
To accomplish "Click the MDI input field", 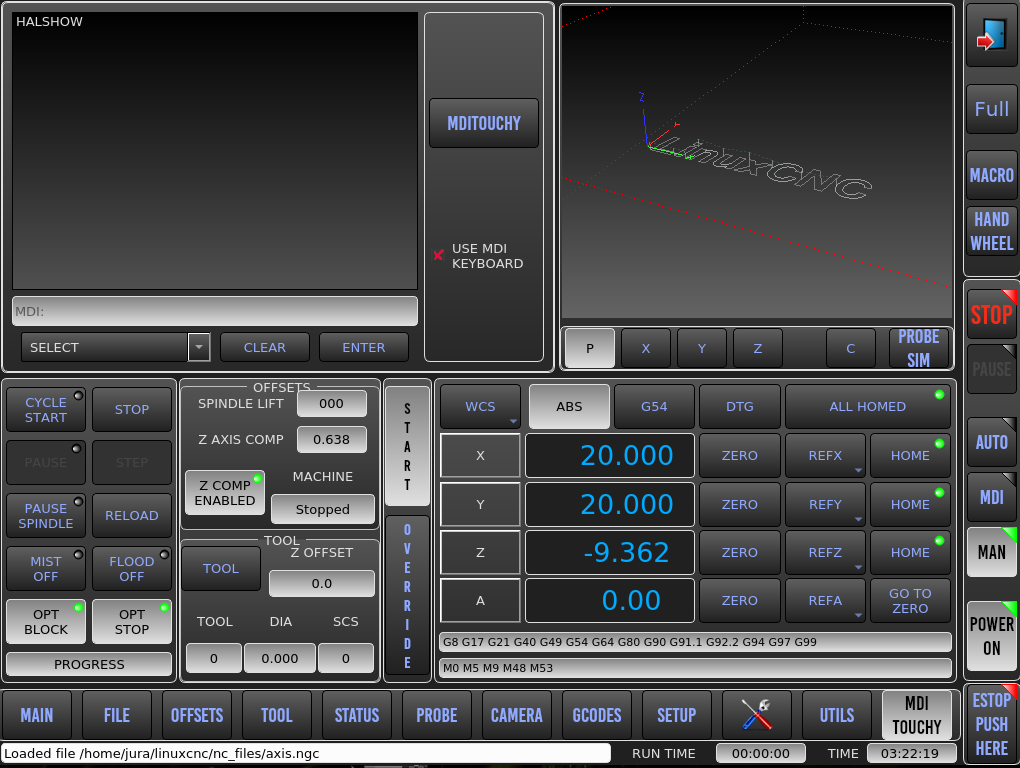I will click(x=215, y=311).
